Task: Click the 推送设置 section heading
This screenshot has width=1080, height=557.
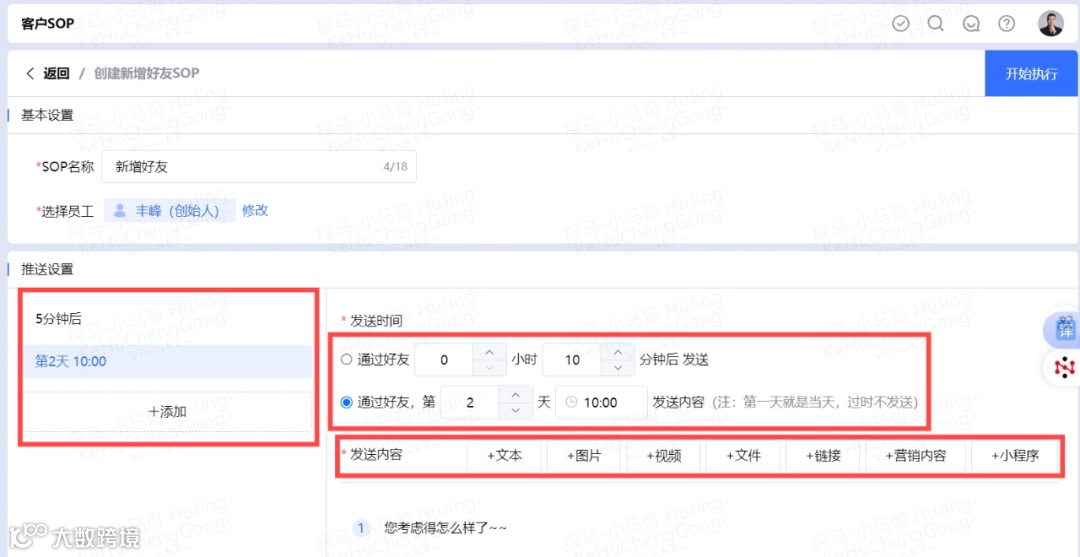Action: tap(47, 269)
